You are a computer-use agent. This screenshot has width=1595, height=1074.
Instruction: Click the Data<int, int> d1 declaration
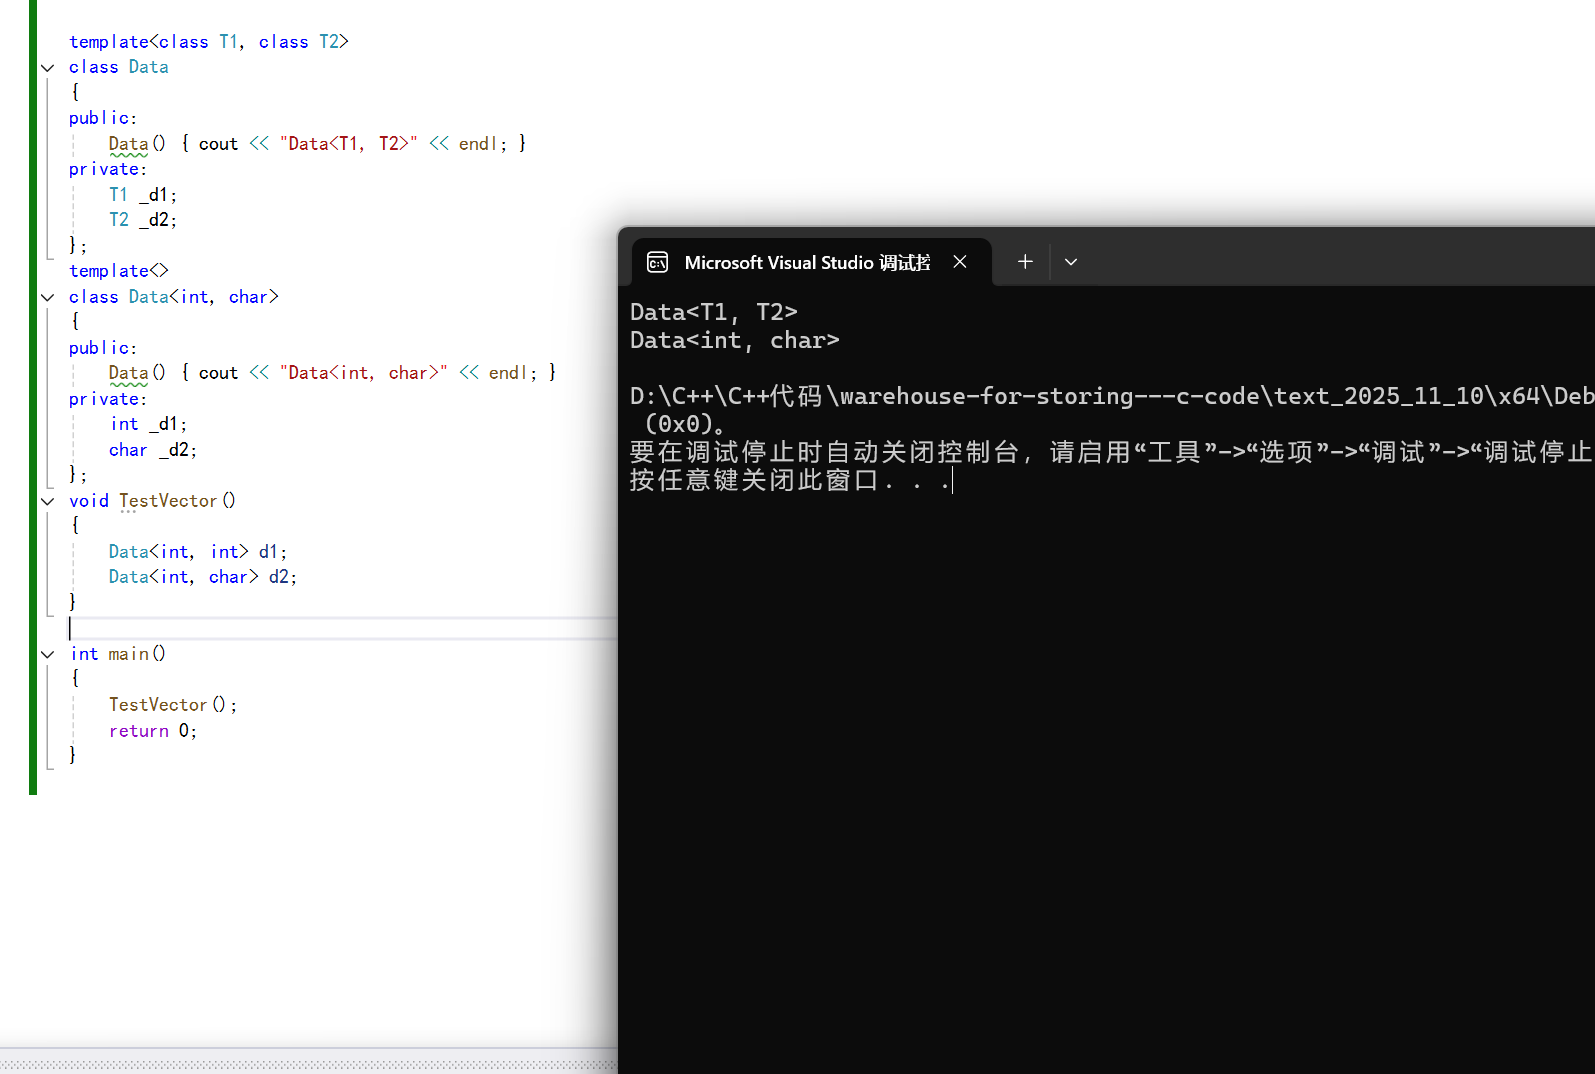tap(198, 552)
